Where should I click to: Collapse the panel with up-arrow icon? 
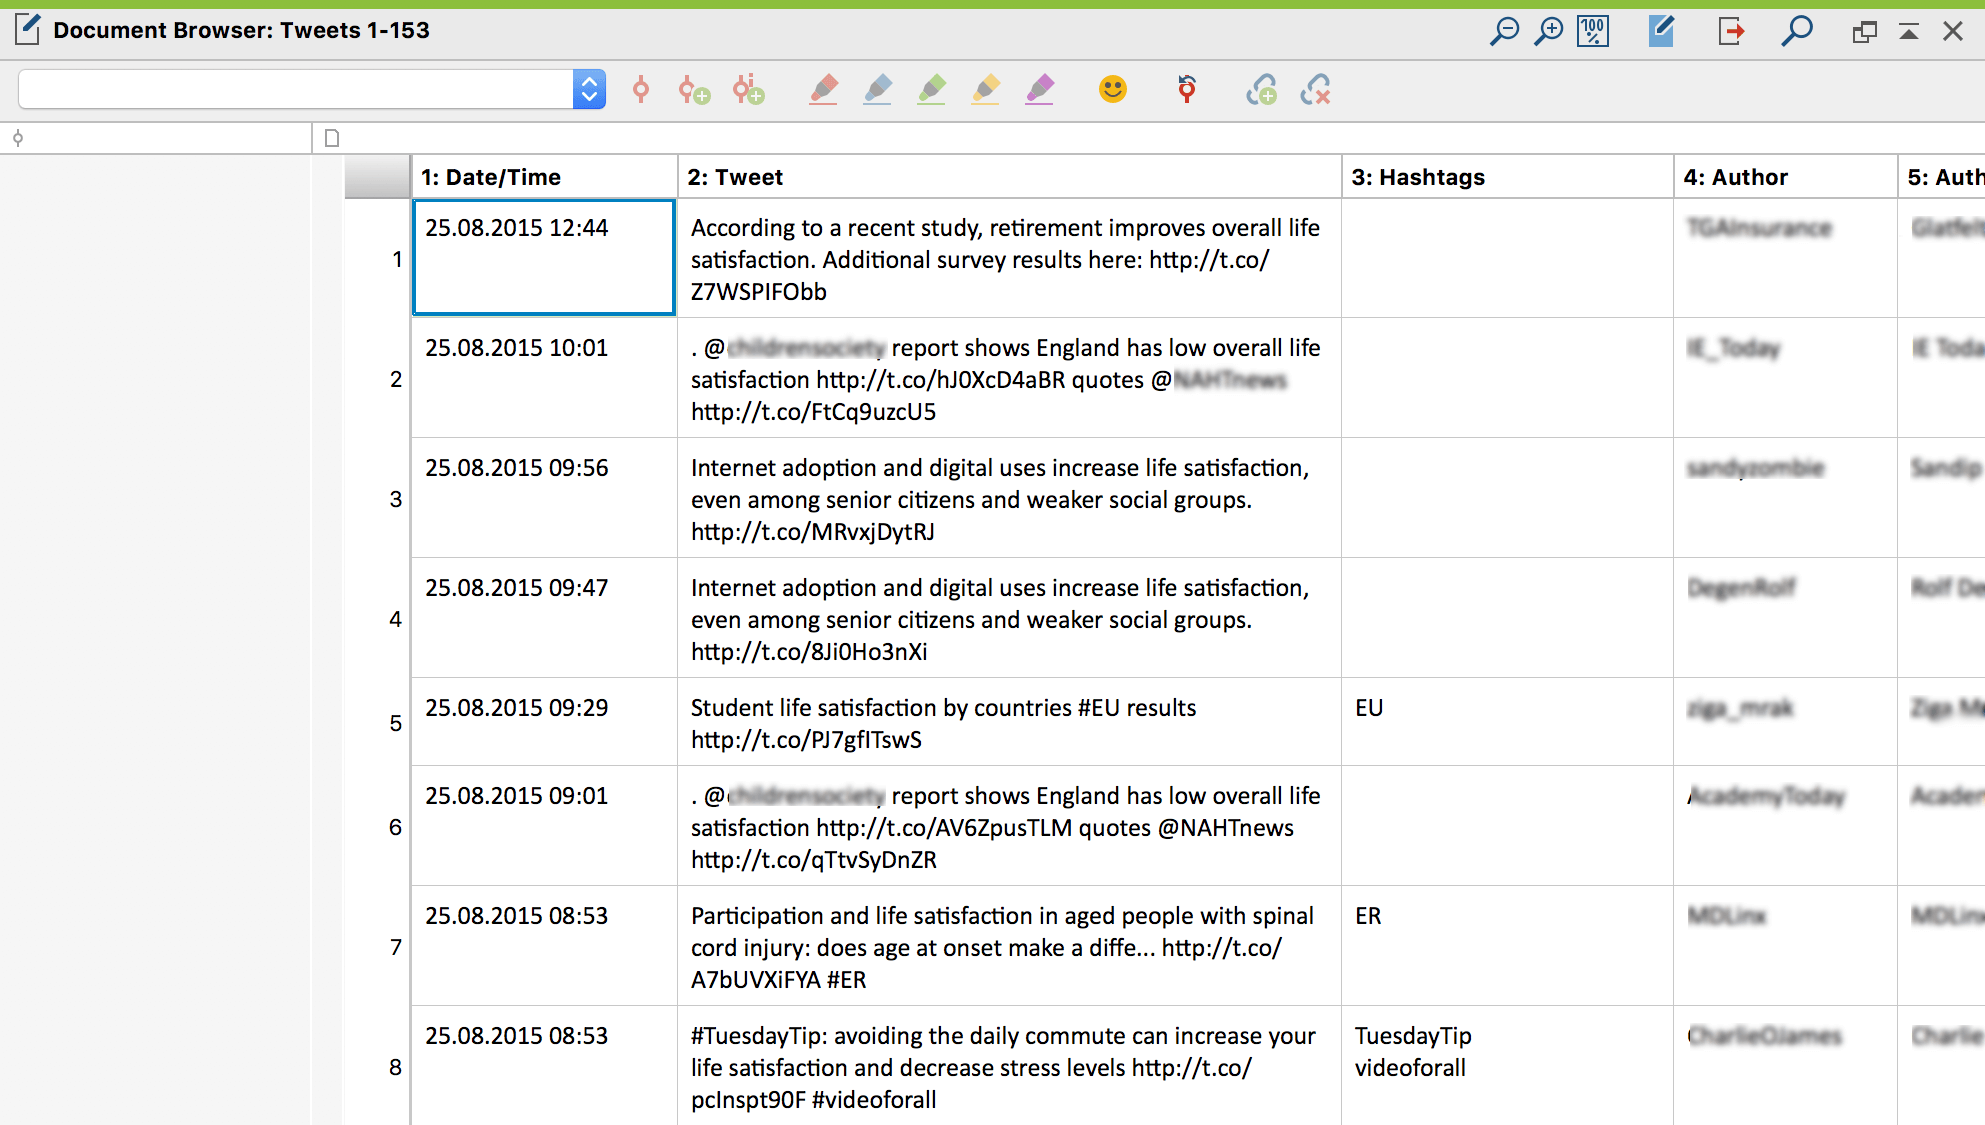point(1908,32)
